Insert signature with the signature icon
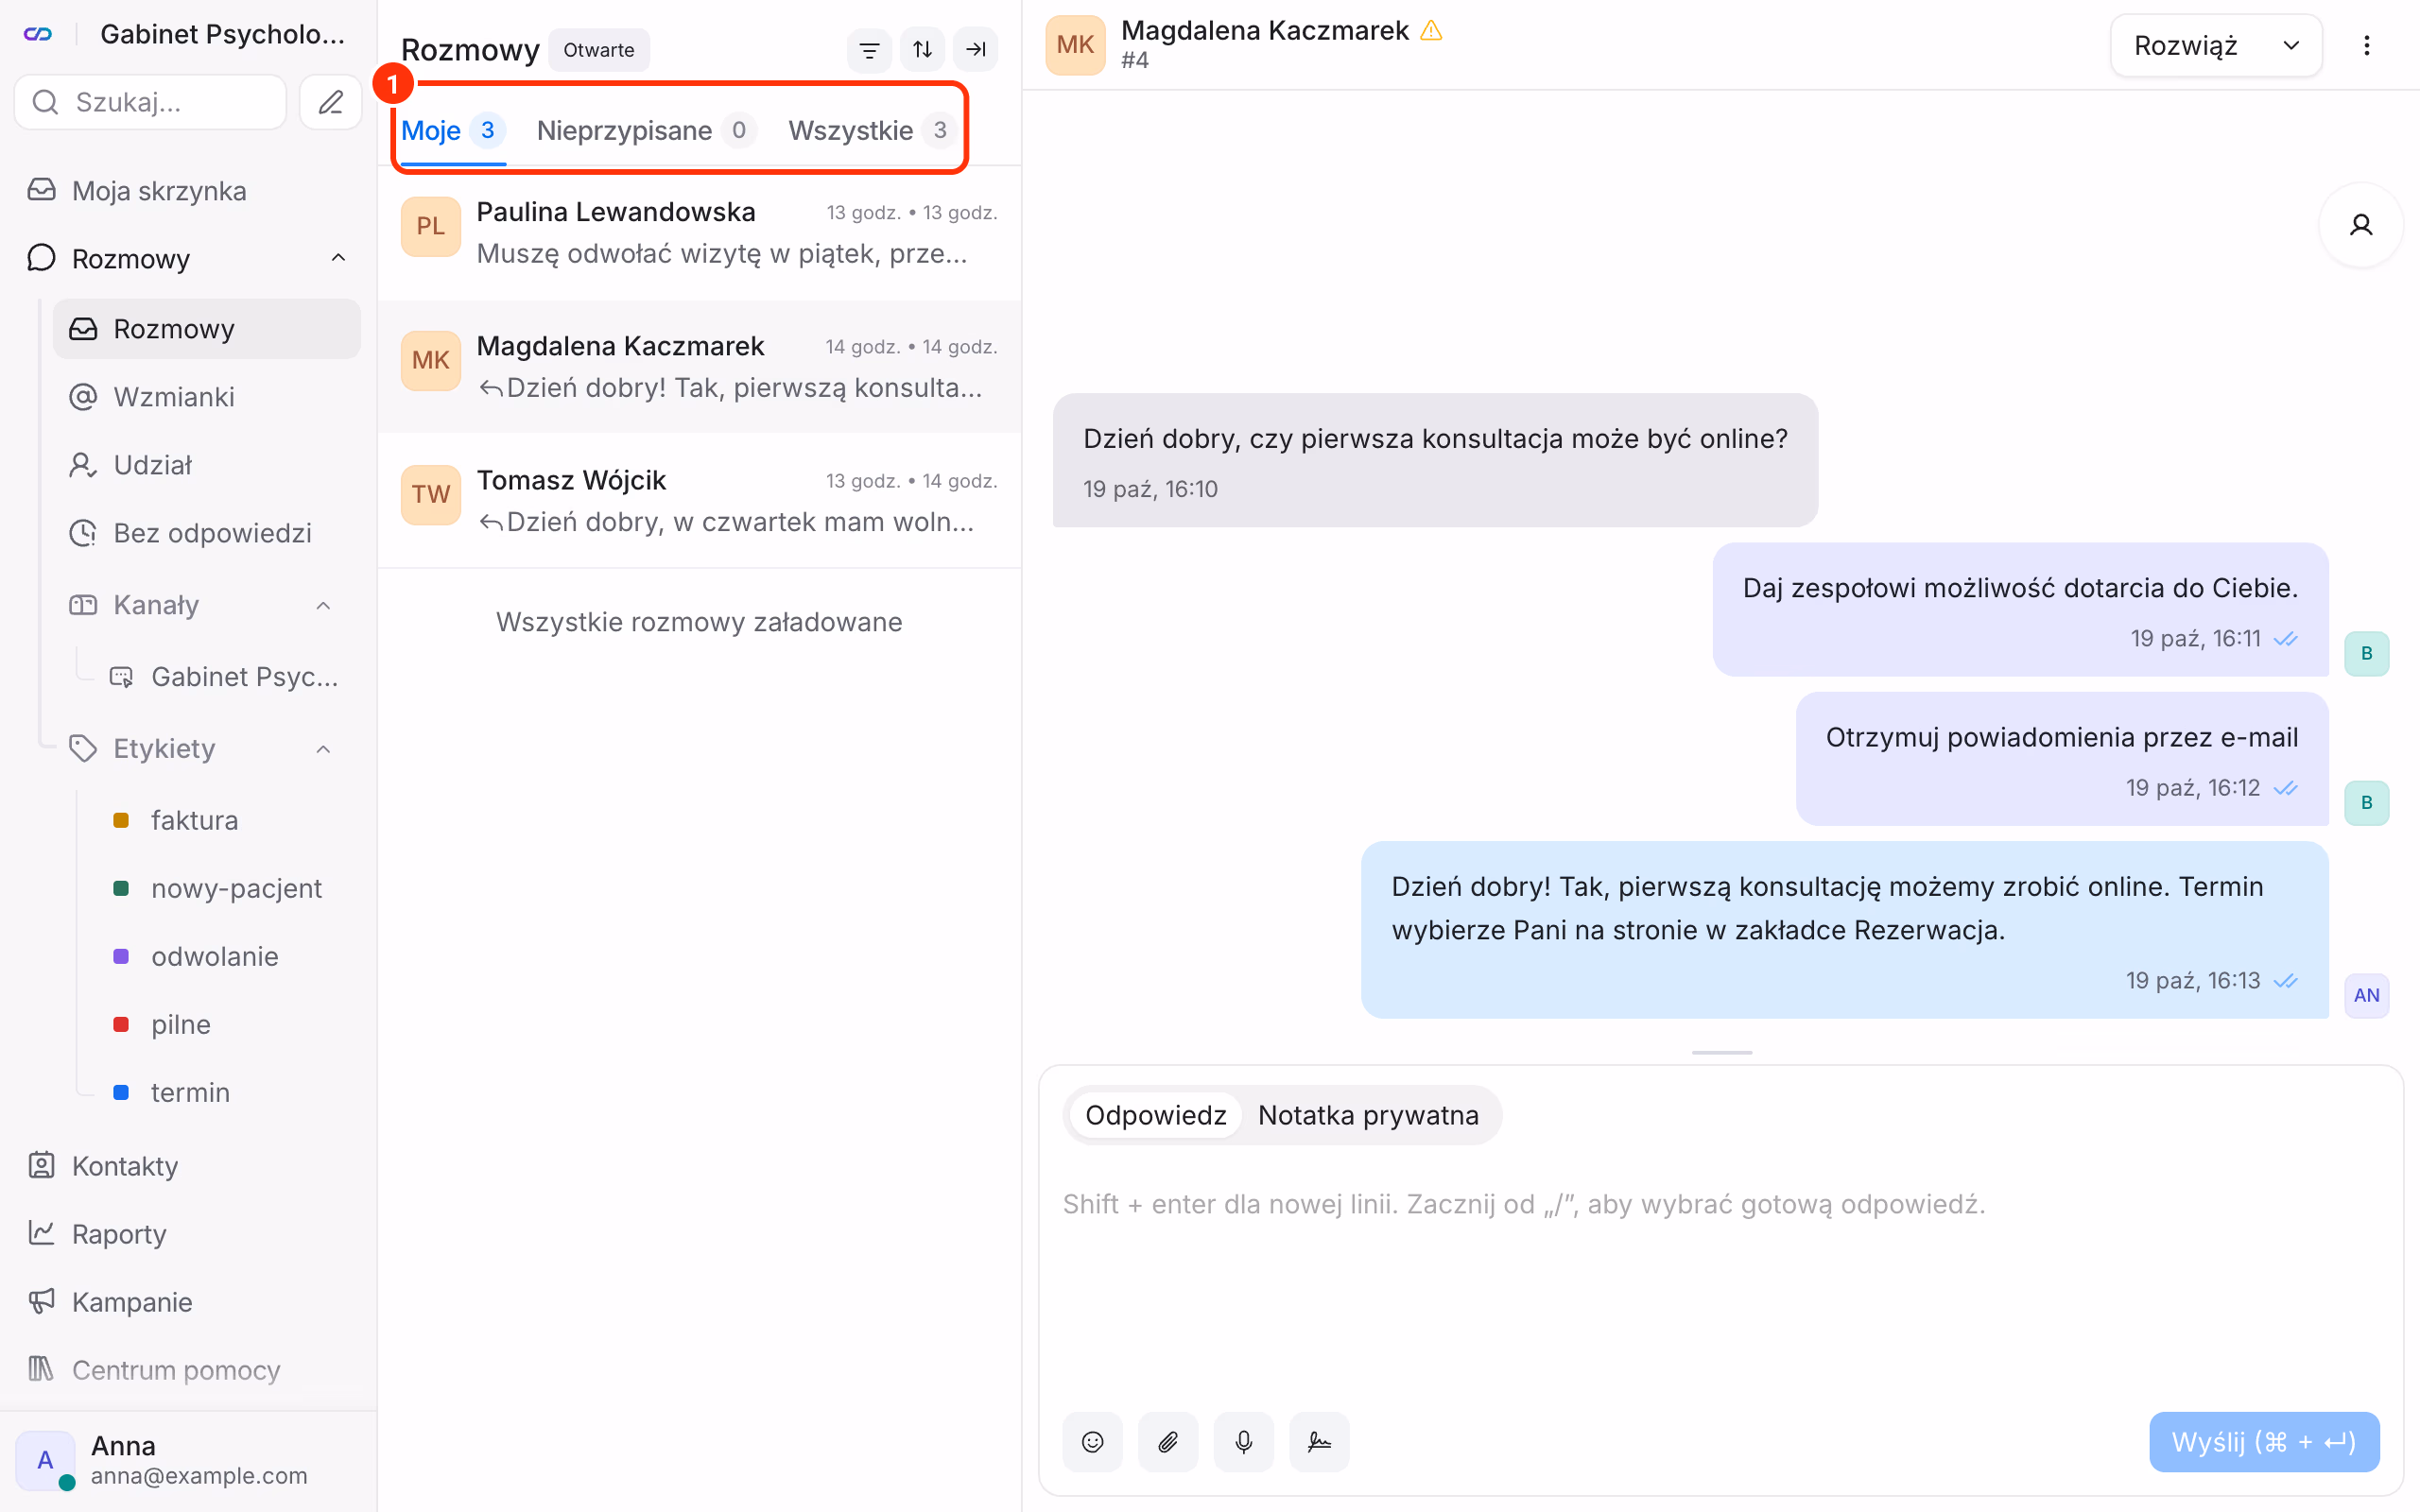This screenshot has width=2420, height=1512. (x=1319, y=1441)
